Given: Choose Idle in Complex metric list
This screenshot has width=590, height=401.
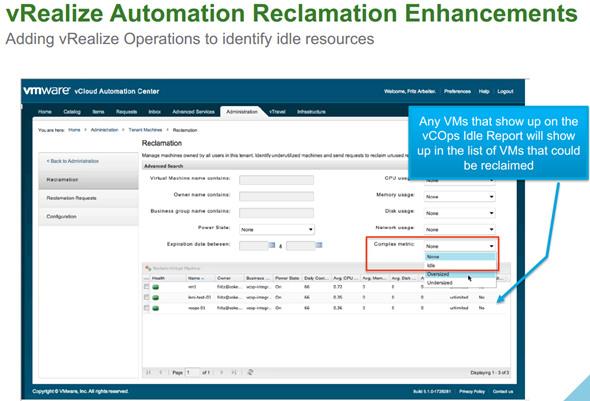Looking at the screenshot, I should pyautogui.click(x=460, y=266).
